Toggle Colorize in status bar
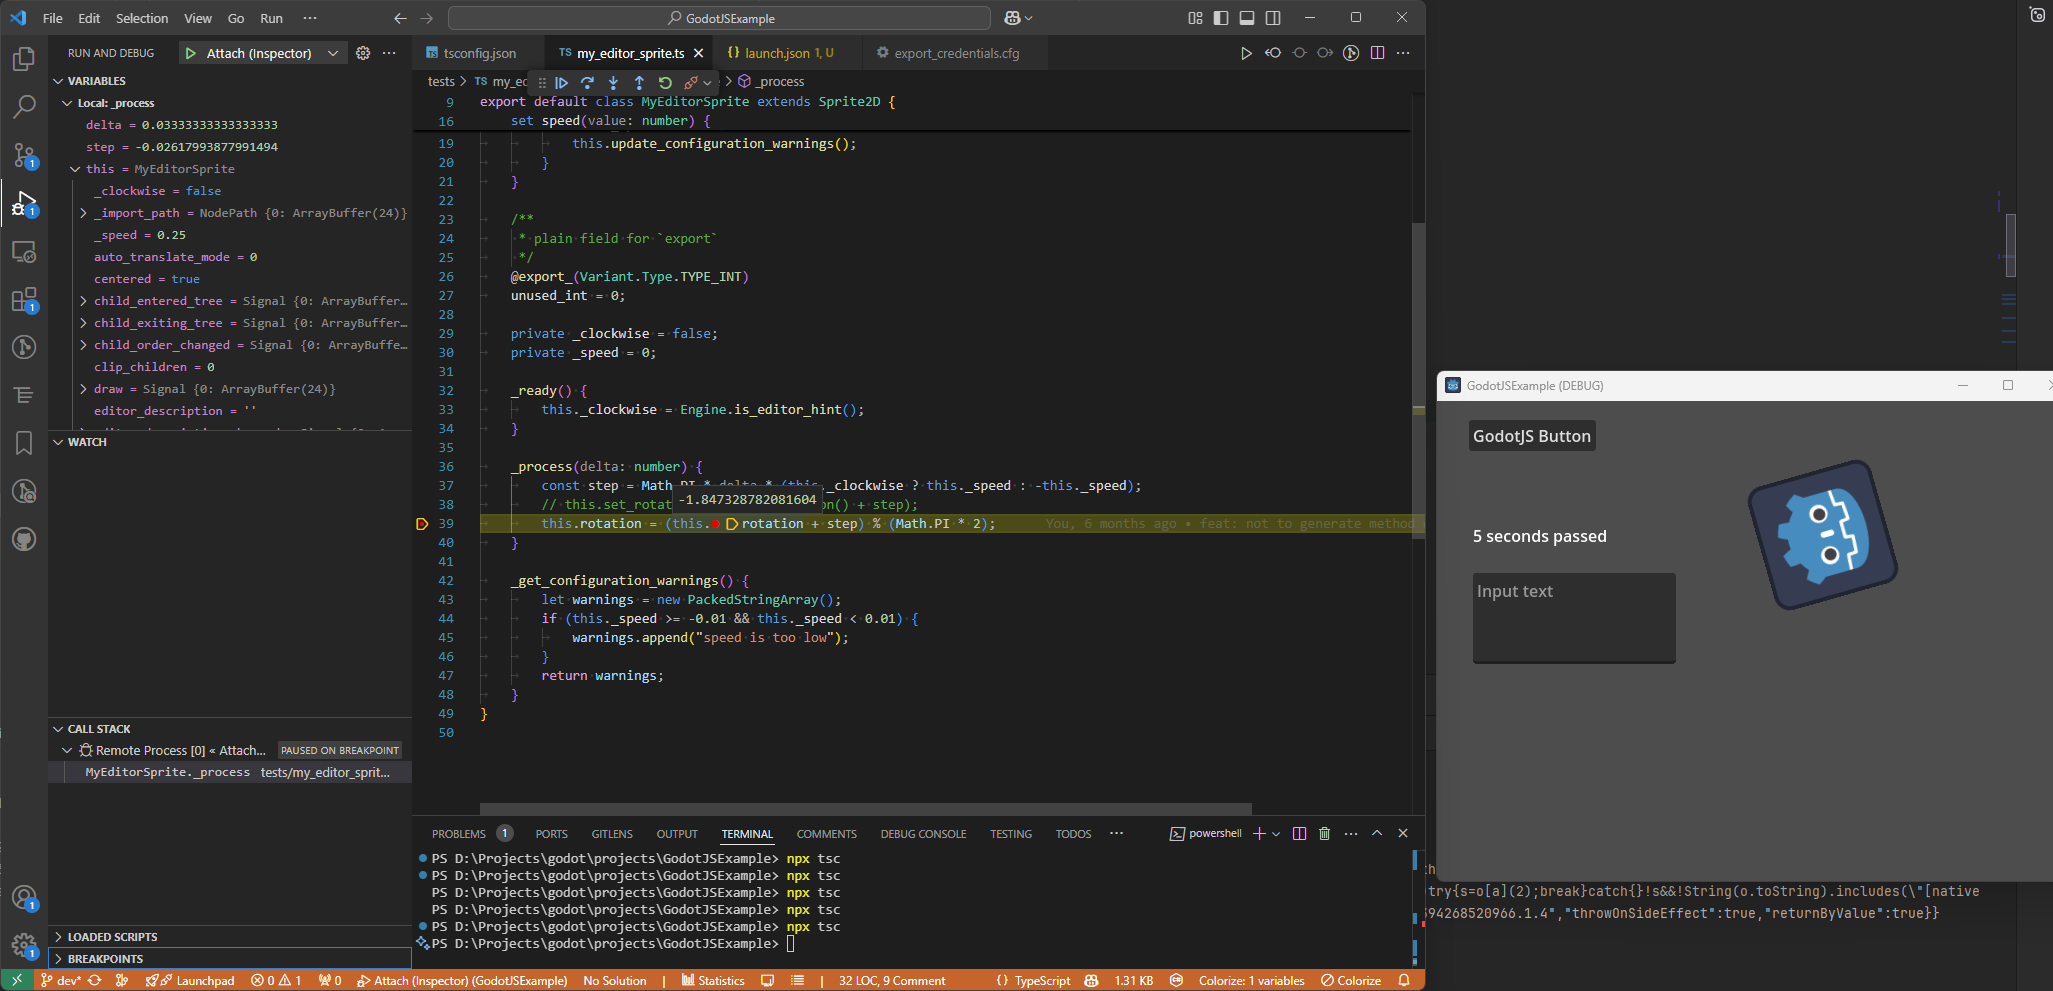 click(x=1351, y=981)
